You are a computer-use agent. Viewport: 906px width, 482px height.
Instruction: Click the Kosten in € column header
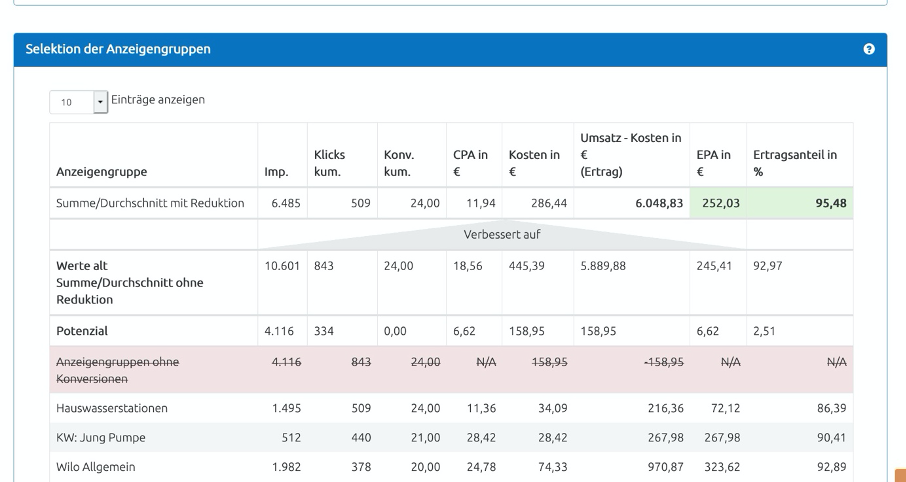(x=532, y=163)
